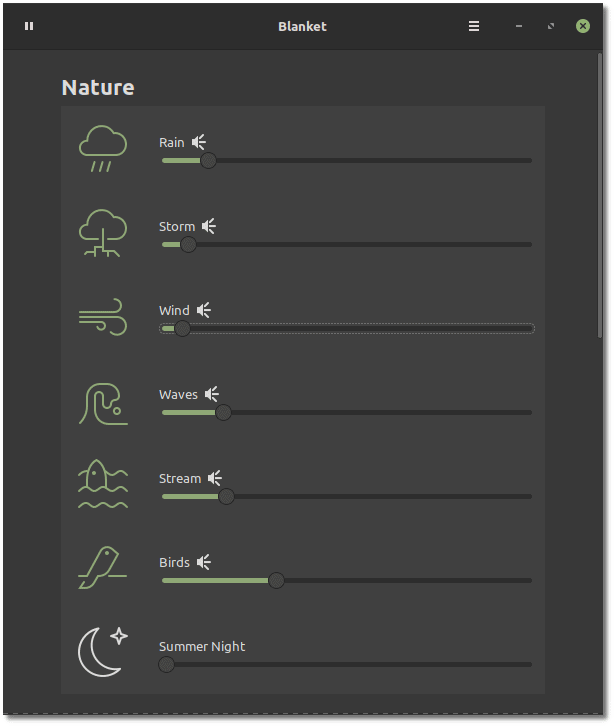Image resolution: width=614 pixels, height=726 pixels.
Task: Click the Stream volume slider handle
Action: (x=226, y=496)
